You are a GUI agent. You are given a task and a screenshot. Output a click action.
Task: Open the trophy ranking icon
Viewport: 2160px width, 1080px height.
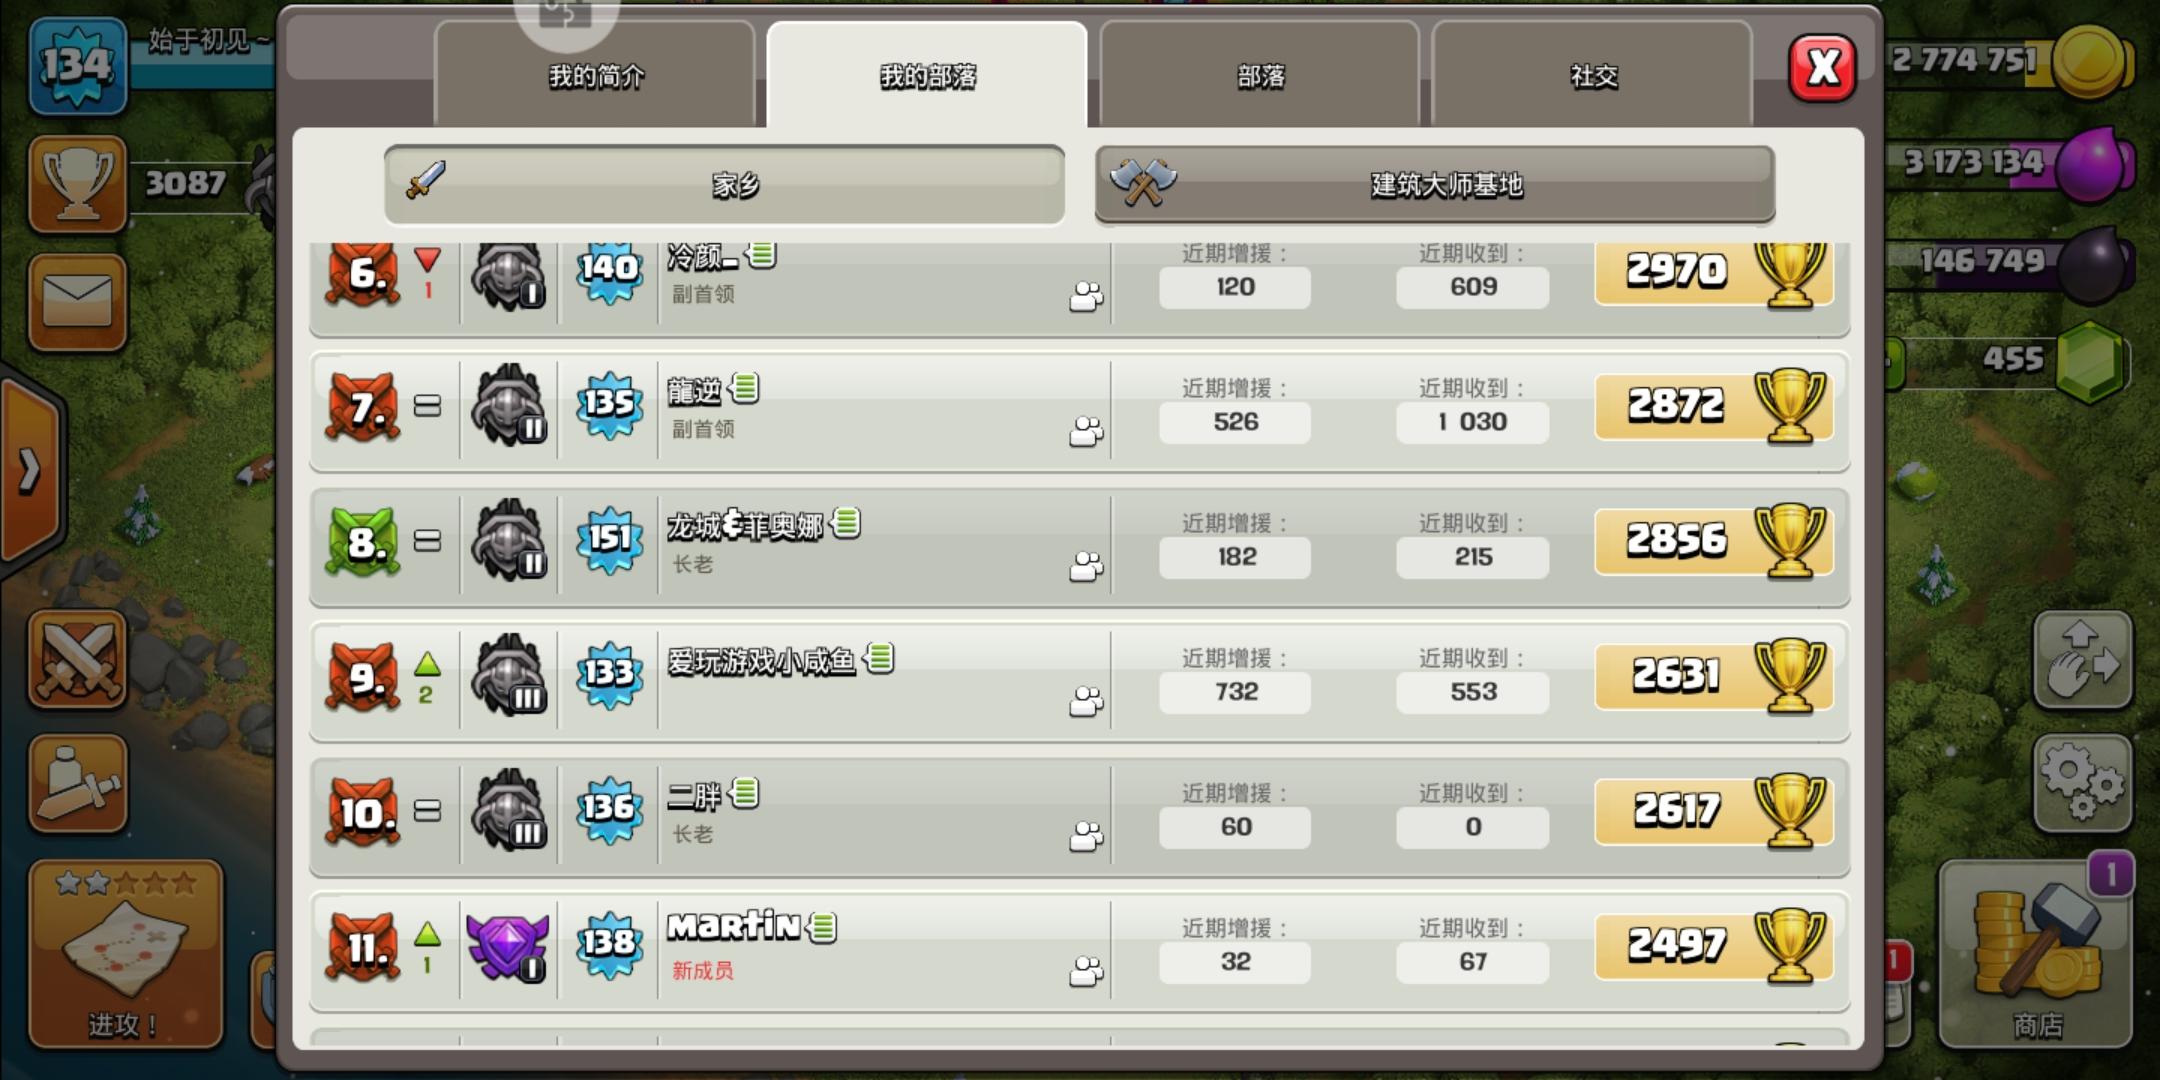pyautogui.click(x=78, y=184)
